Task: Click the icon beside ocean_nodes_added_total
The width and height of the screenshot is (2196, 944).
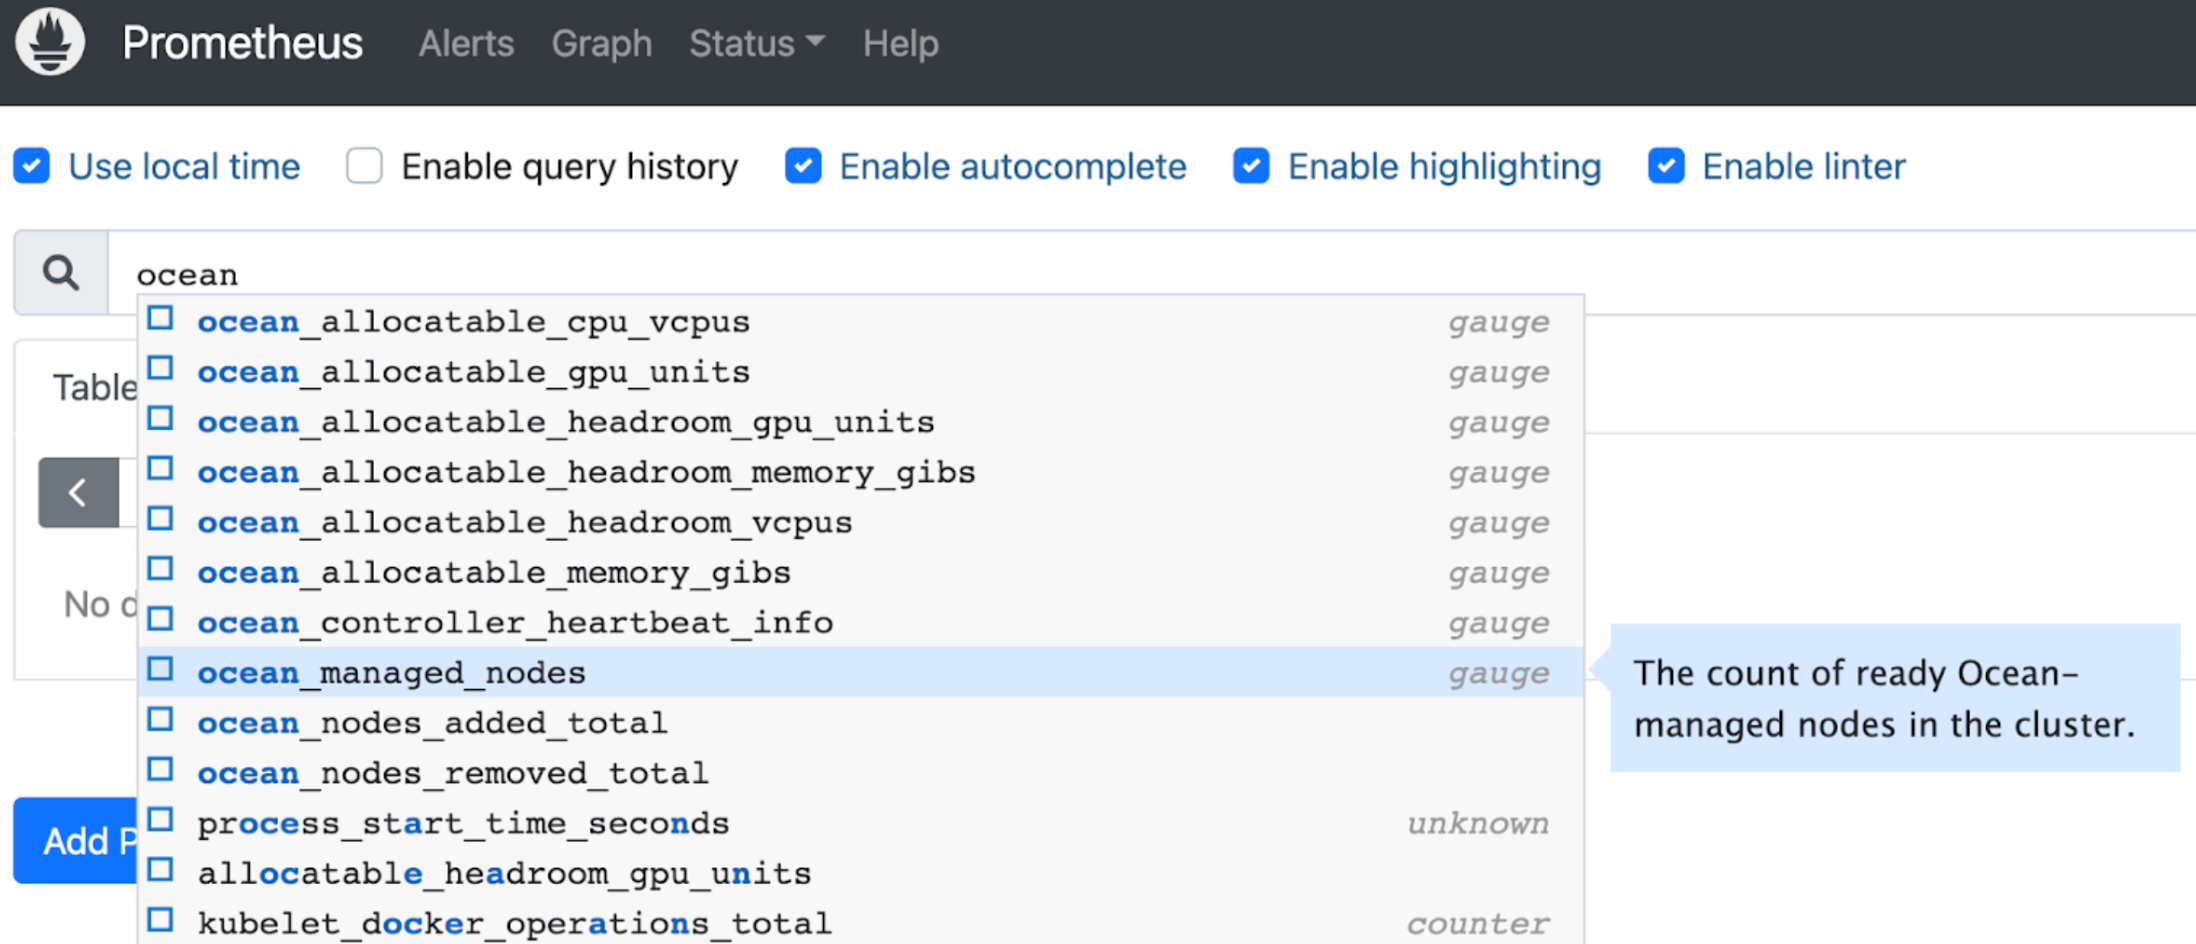Action: 161,721
